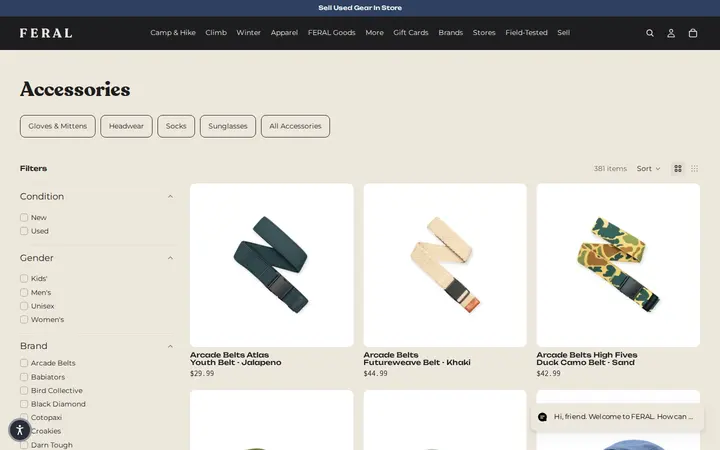This screenshot has width=720, height=450.
Task: Enable the Babiators brand filter
Action: 24,377
